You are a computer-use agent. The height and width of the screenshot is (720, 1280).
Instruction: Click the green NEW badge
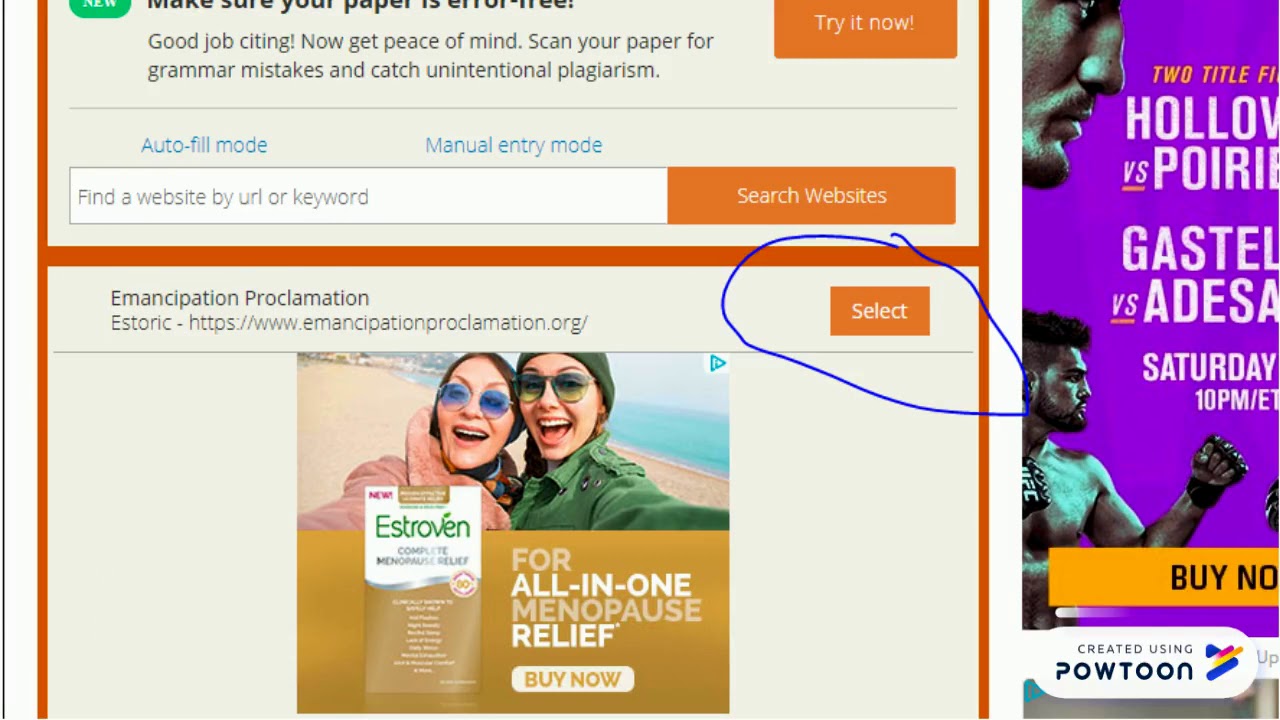[x=100, y=5]
